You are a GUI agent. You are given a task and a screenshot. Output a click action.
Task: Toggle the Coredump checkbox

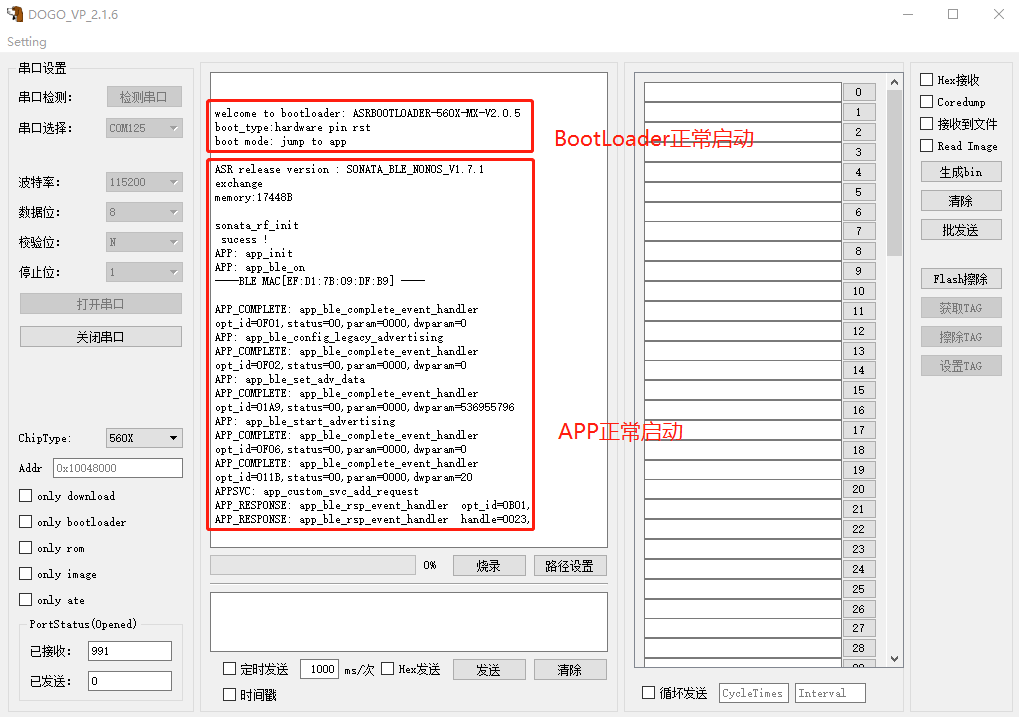pyautogui.click(x=927, y=101)
